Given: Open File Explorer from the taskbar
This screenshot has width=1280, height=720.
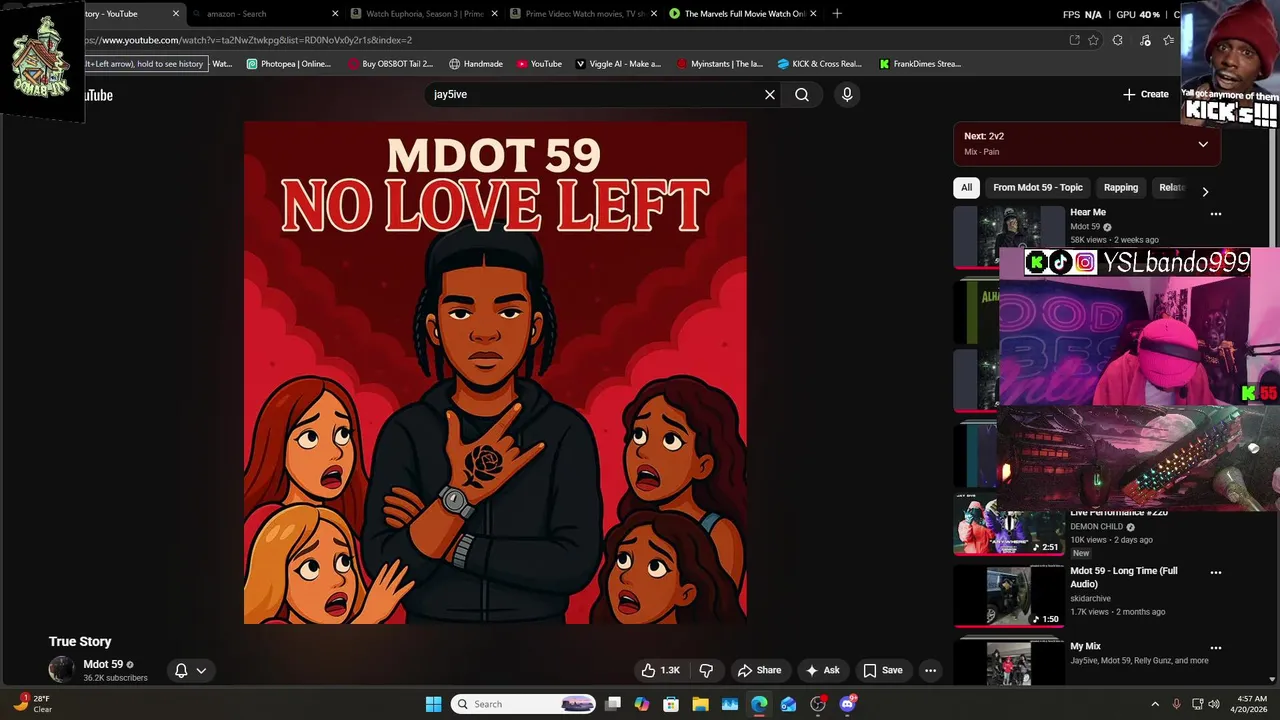Looking at the screenshot, I should coord(700,704).
